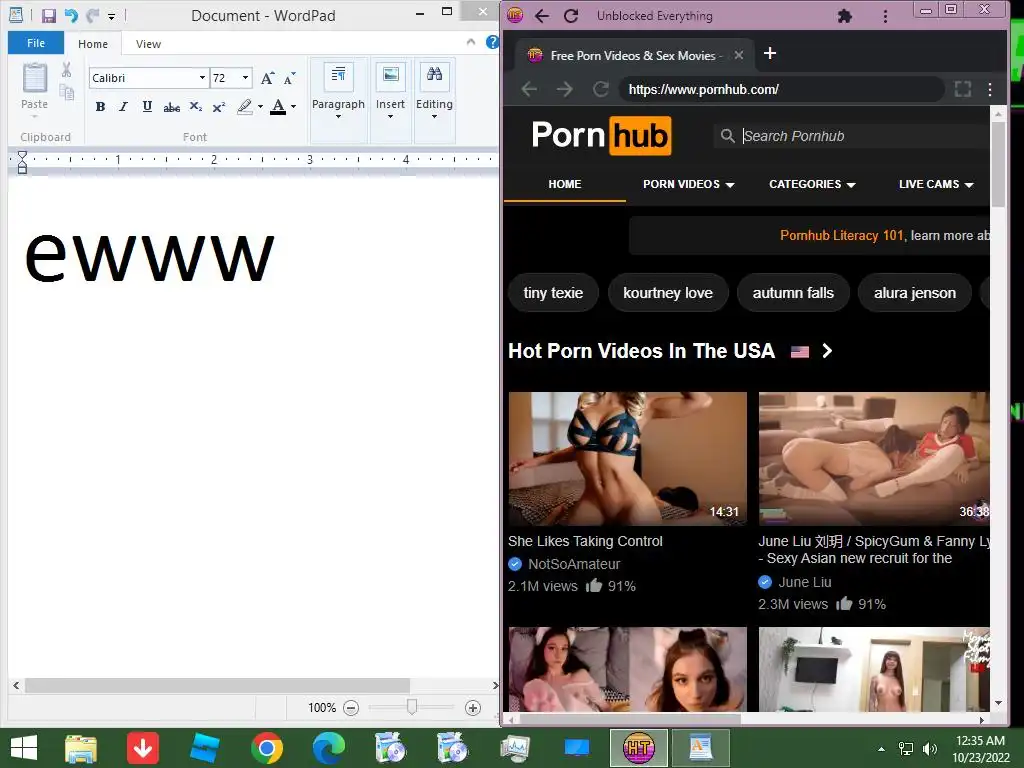Click the volume speaker tray icon

(930, 748)
